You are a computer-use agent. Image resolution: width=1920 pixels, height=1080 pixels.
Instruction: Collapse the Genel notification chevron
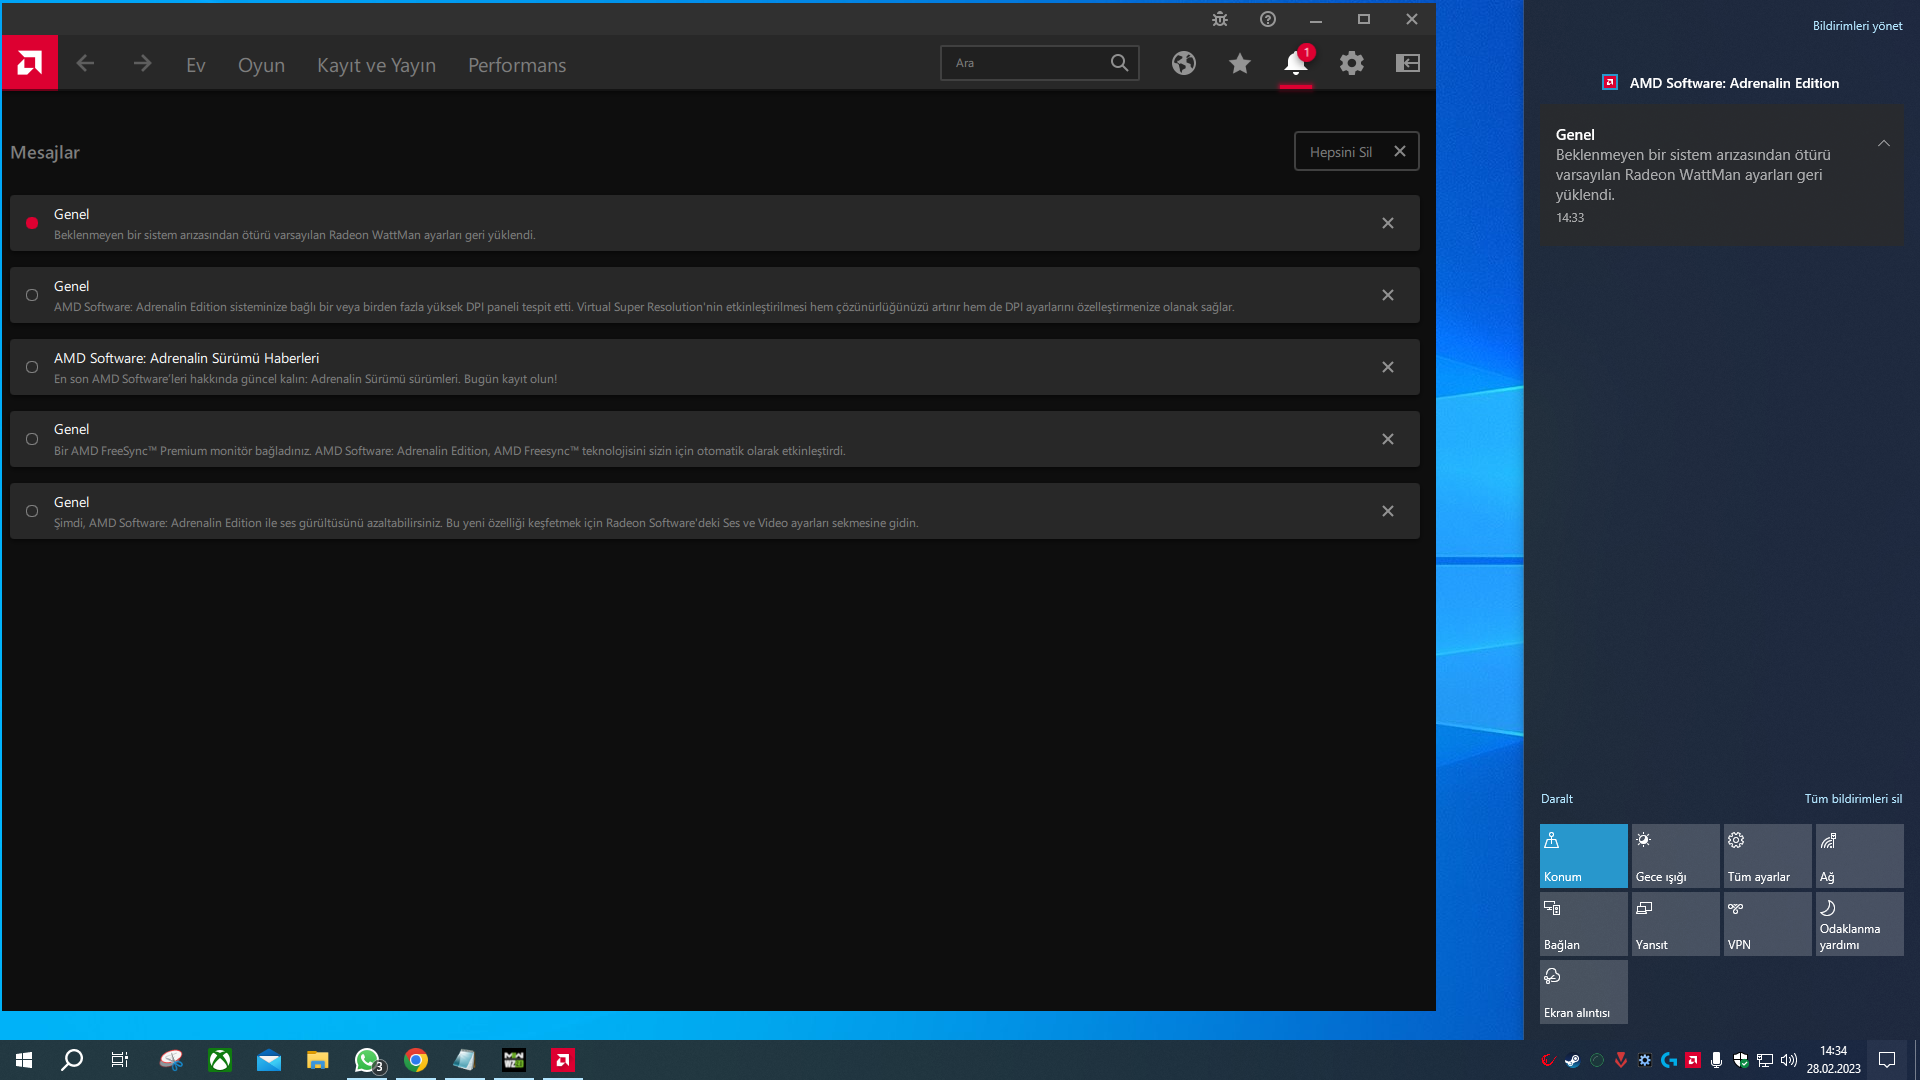click(1884, 144)
